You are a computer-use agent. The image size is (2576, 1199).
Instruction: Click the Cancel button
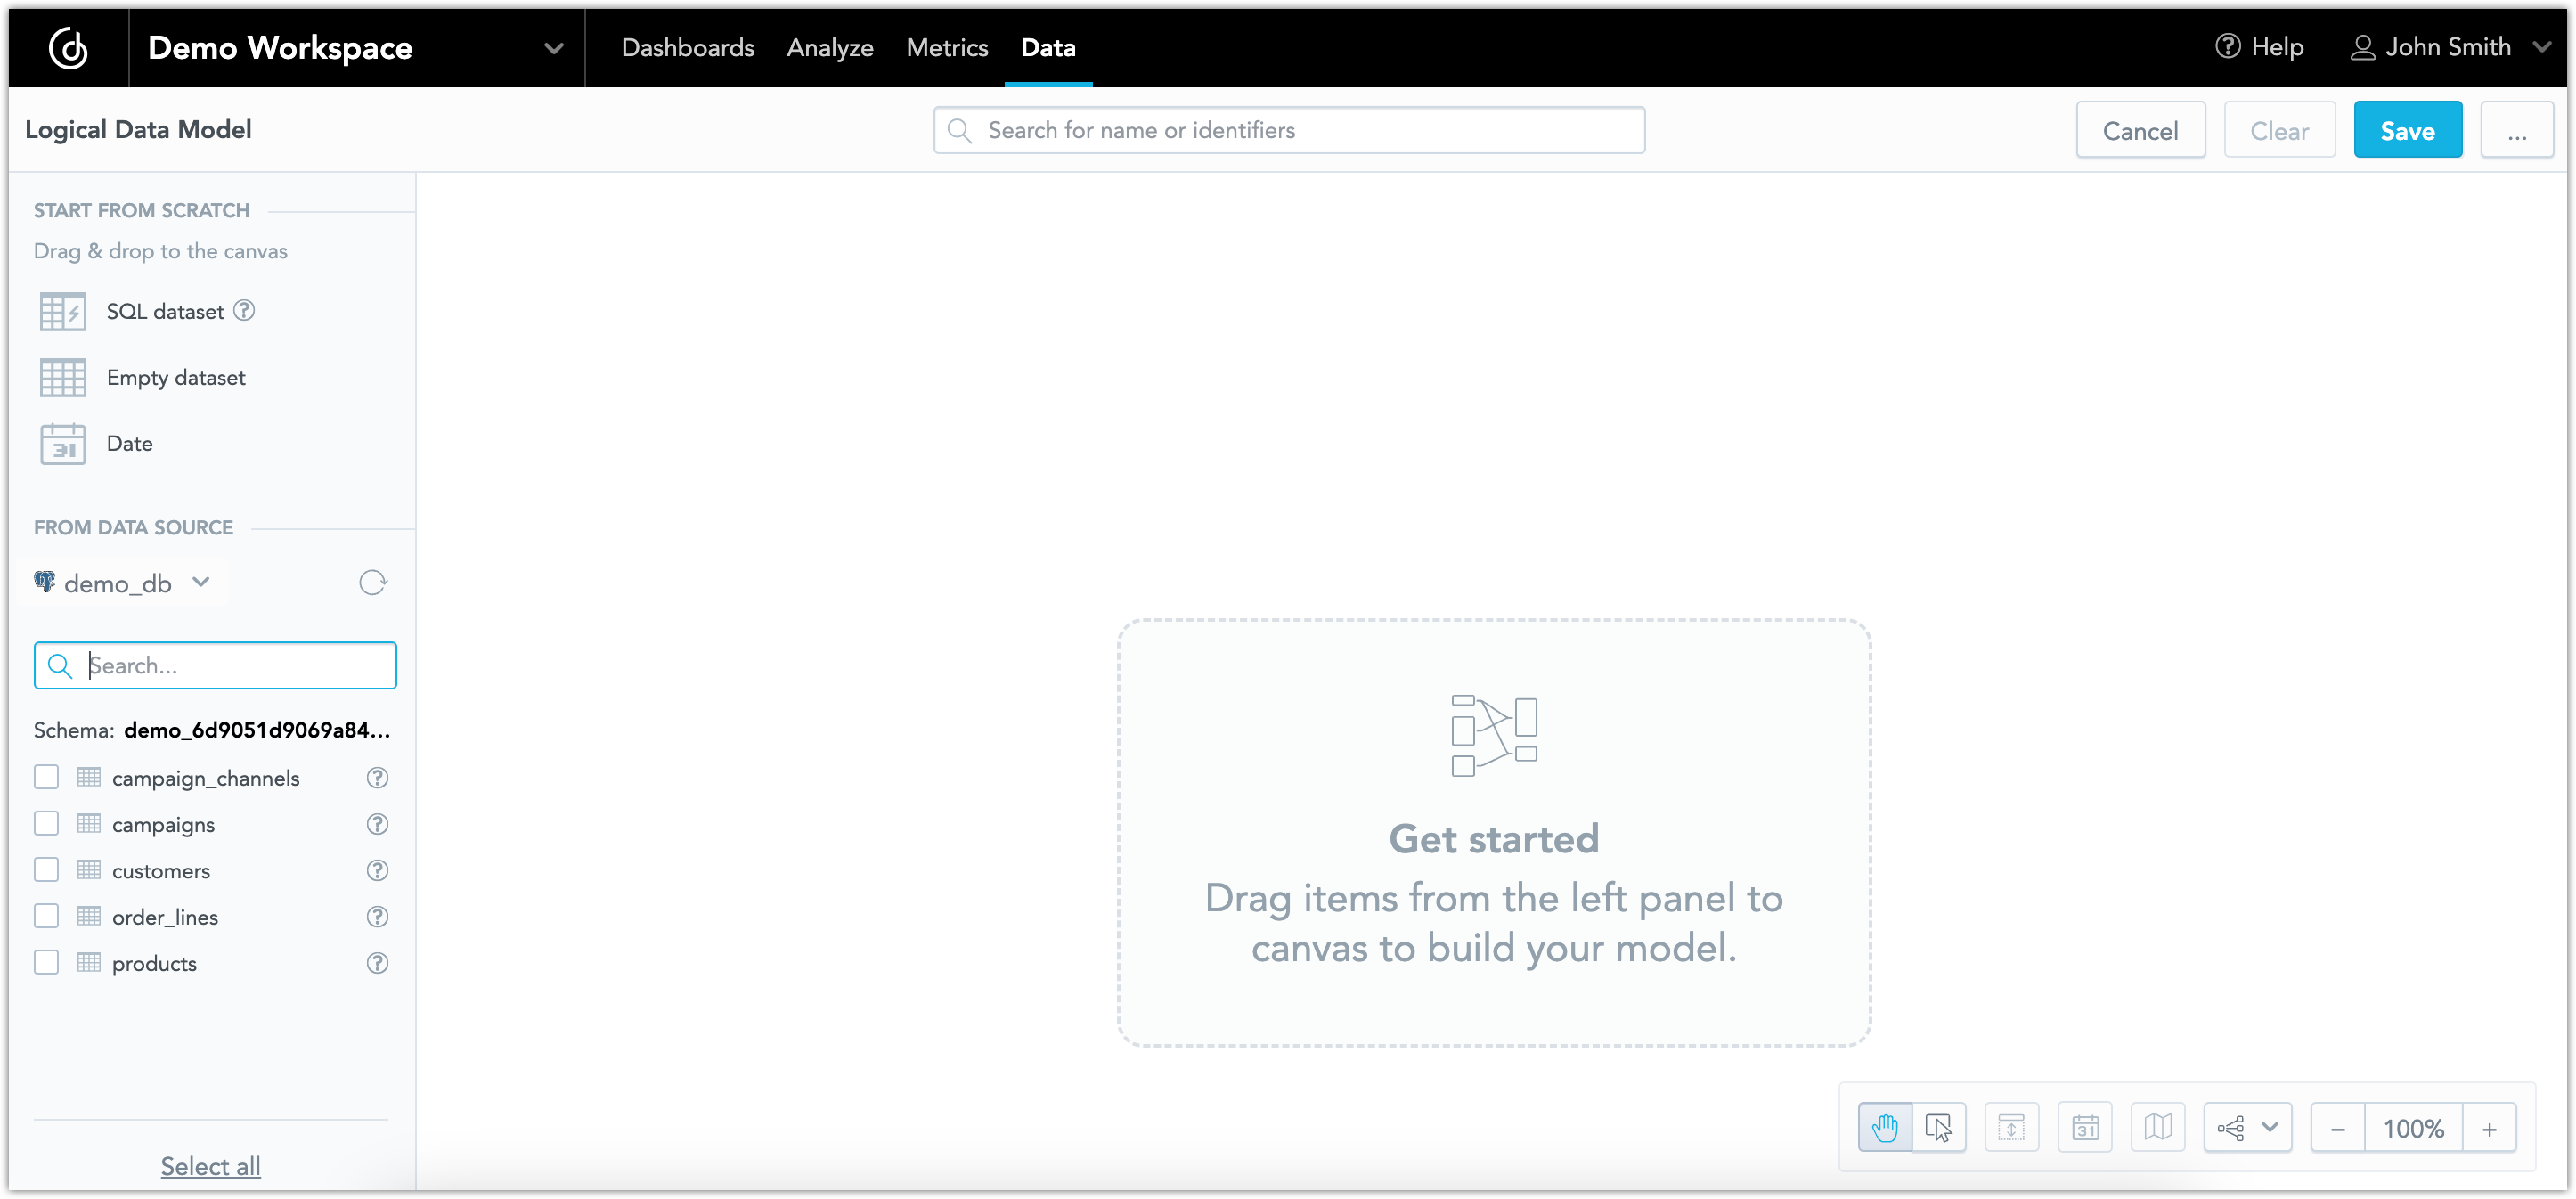click(x=2139, y=130)
